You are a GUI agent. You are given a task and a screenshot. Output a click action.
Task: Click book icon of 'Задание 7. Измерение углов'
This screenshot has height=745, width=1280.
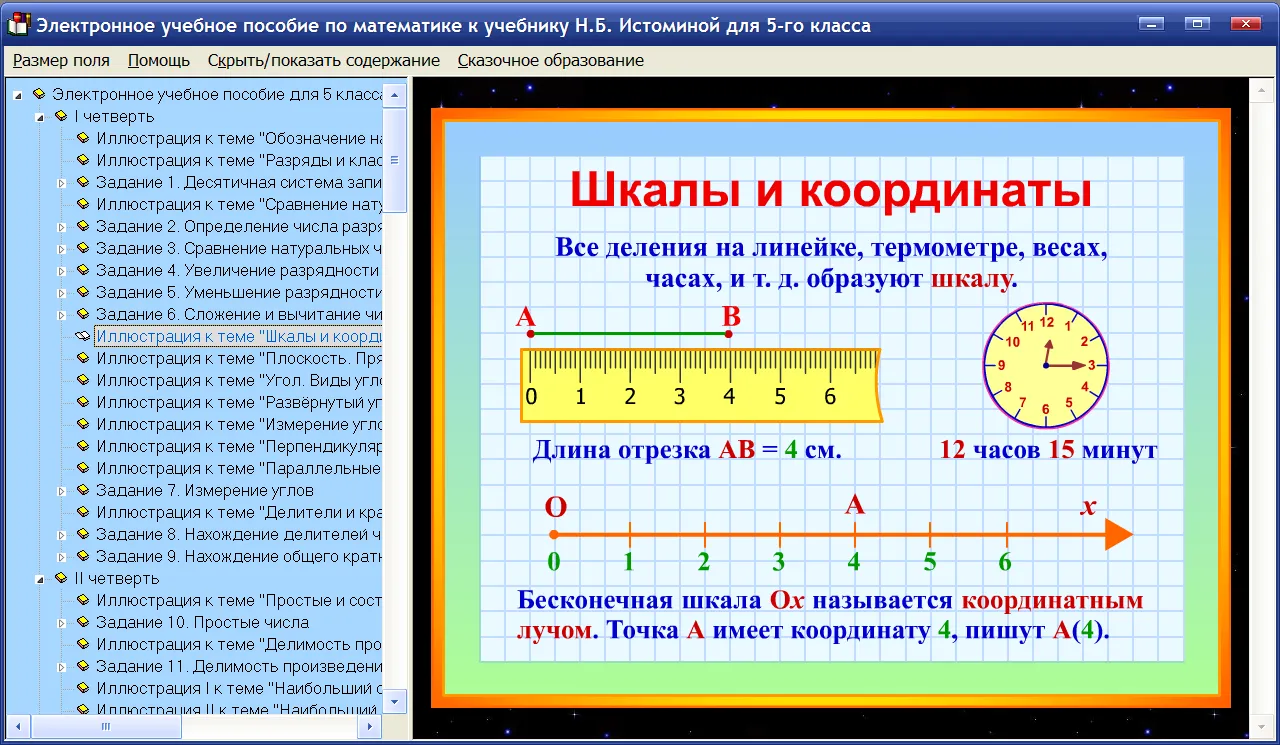pyautogui.click(x=83, y=490)
